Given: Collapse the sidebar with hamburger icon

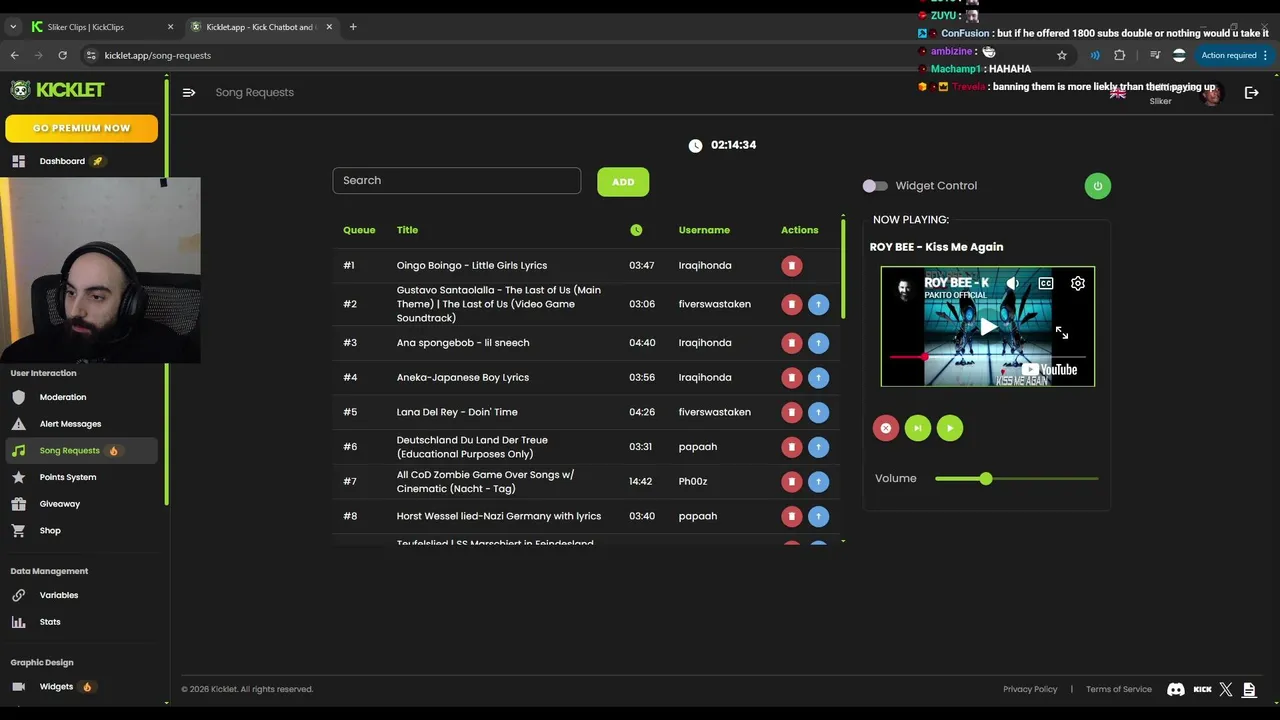Looking at the screenshot, I should pyautogui.click(x=188, y=92).
